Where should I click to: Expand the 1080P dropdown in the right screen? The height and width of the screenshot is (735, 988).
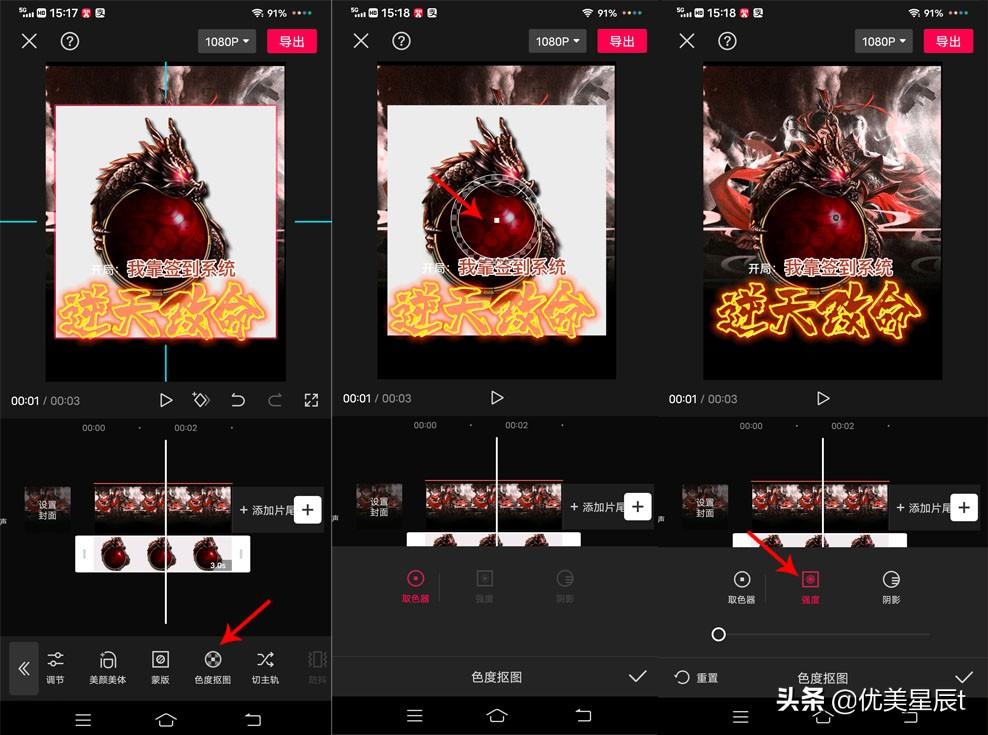click(883, 41)
